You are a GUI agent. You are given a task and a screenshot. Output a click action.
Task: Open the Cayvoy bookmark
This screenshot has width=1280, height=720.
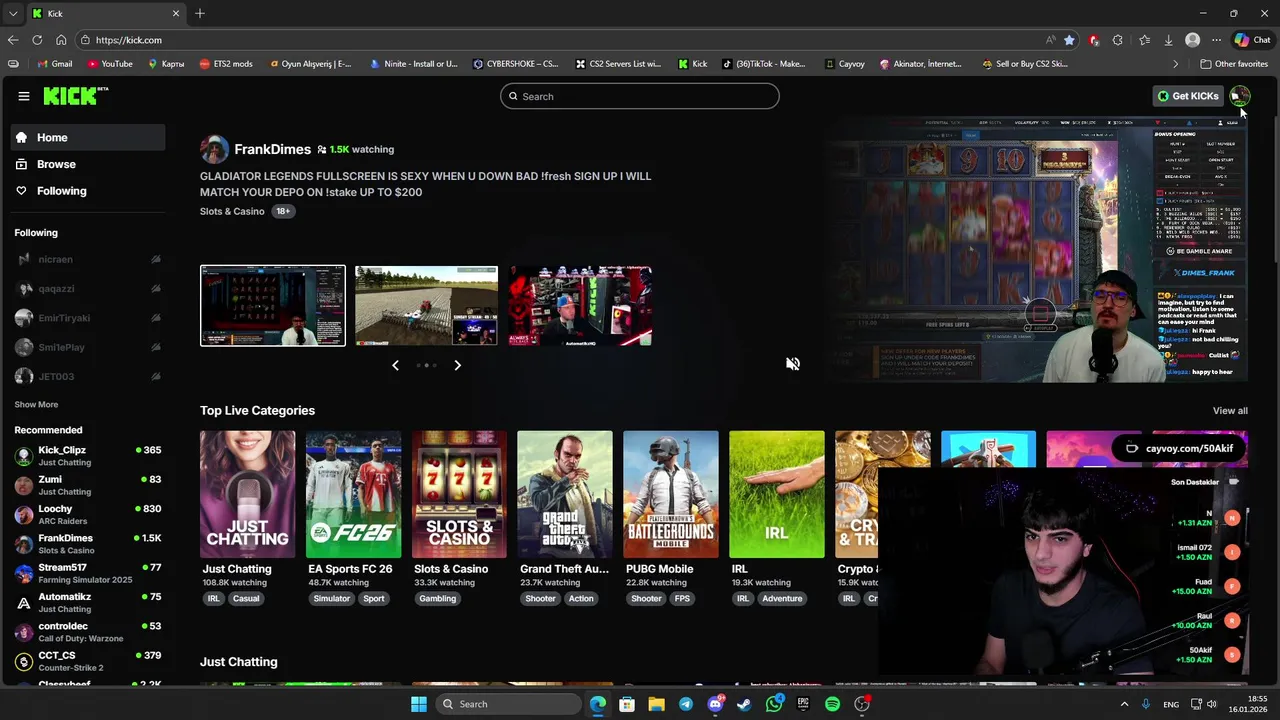tap(845, 64)
